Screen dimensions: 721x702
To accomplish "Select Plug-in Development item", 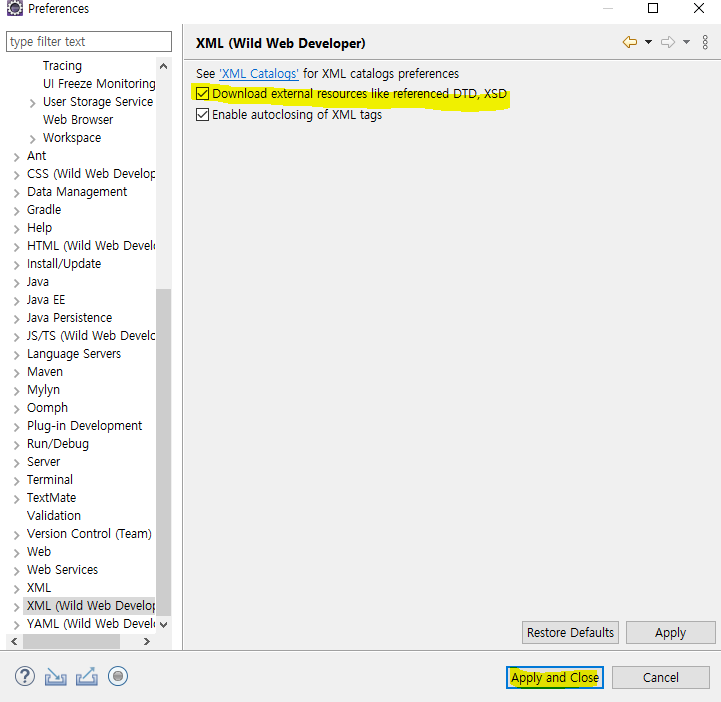I will point(84,426).
